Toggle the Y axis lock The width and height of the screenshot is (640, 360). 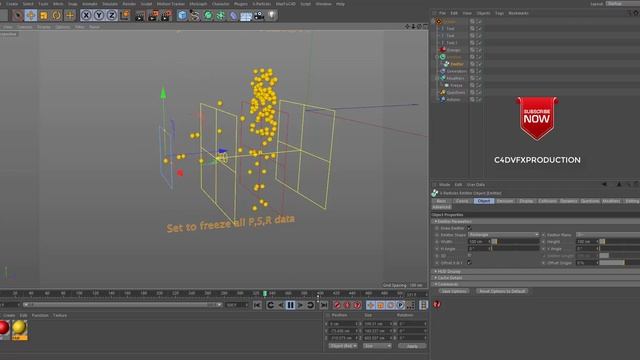pos(99,16)
